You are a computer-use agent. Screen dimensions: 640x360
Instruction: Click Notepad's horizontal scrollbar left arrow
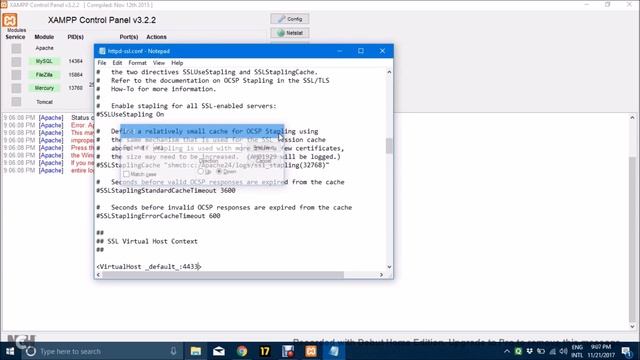(98, 275)
